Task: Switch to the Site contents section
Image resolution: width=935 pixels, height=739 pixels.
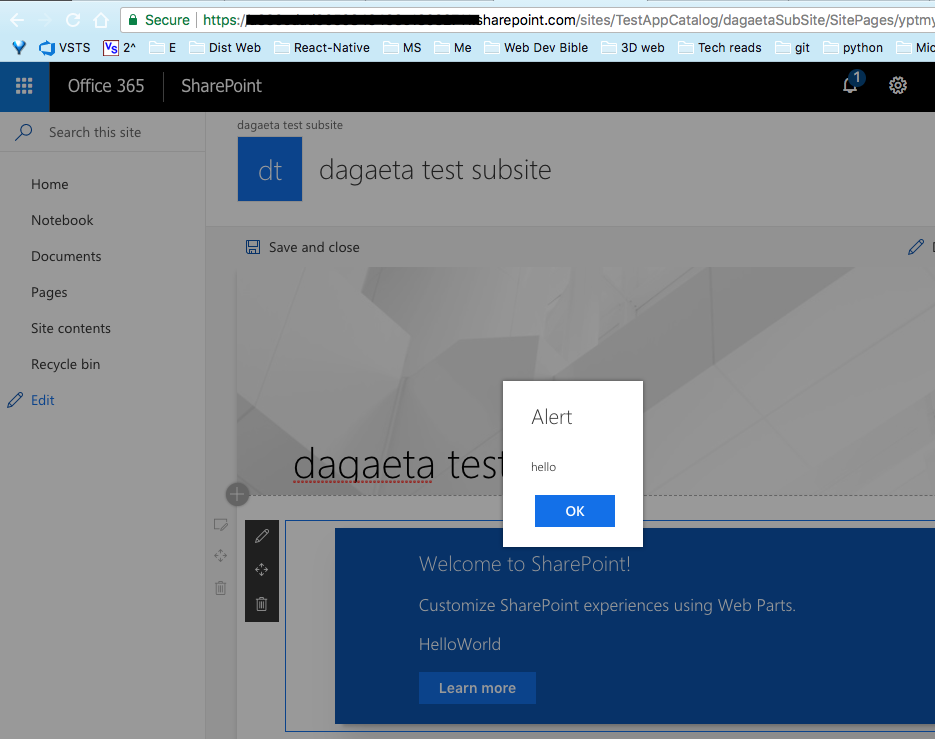Action: coord(70,328)
